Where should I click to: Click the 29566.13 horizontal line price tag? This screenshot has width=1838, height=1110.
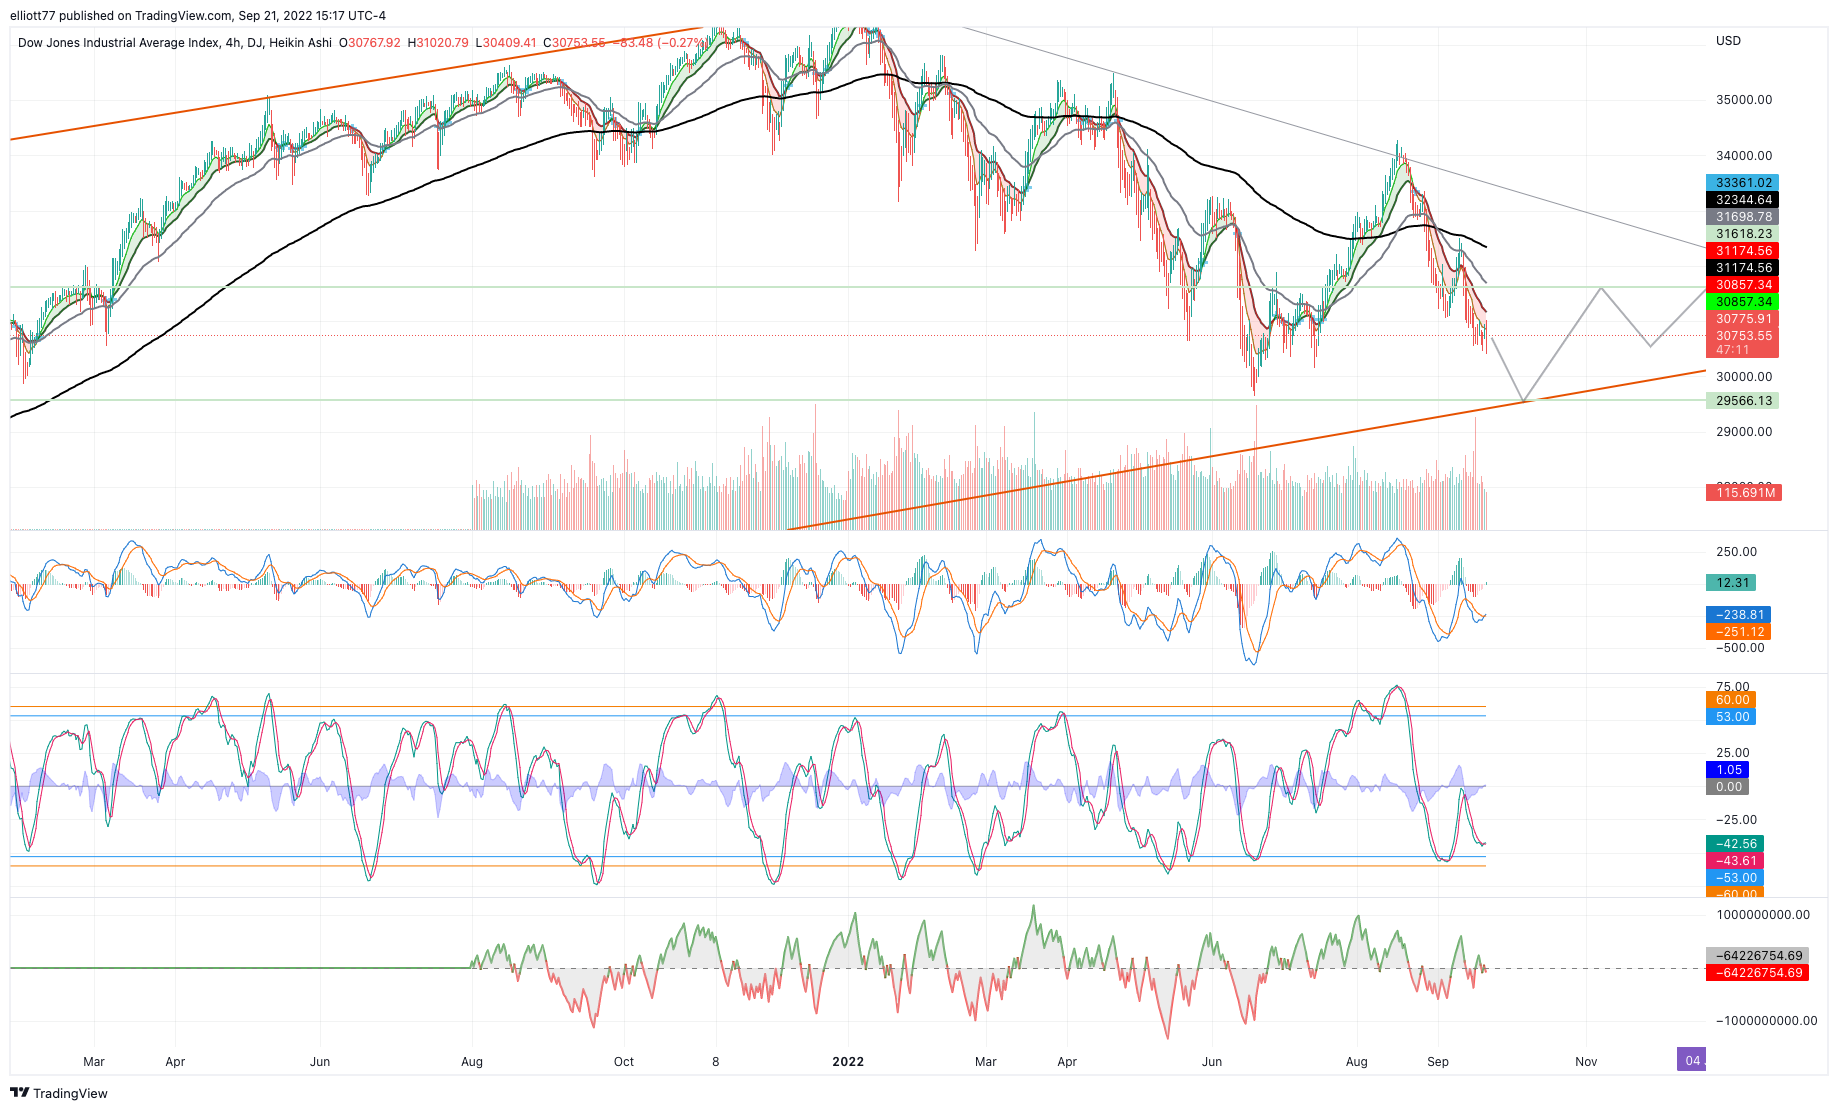pos(1742,401)
